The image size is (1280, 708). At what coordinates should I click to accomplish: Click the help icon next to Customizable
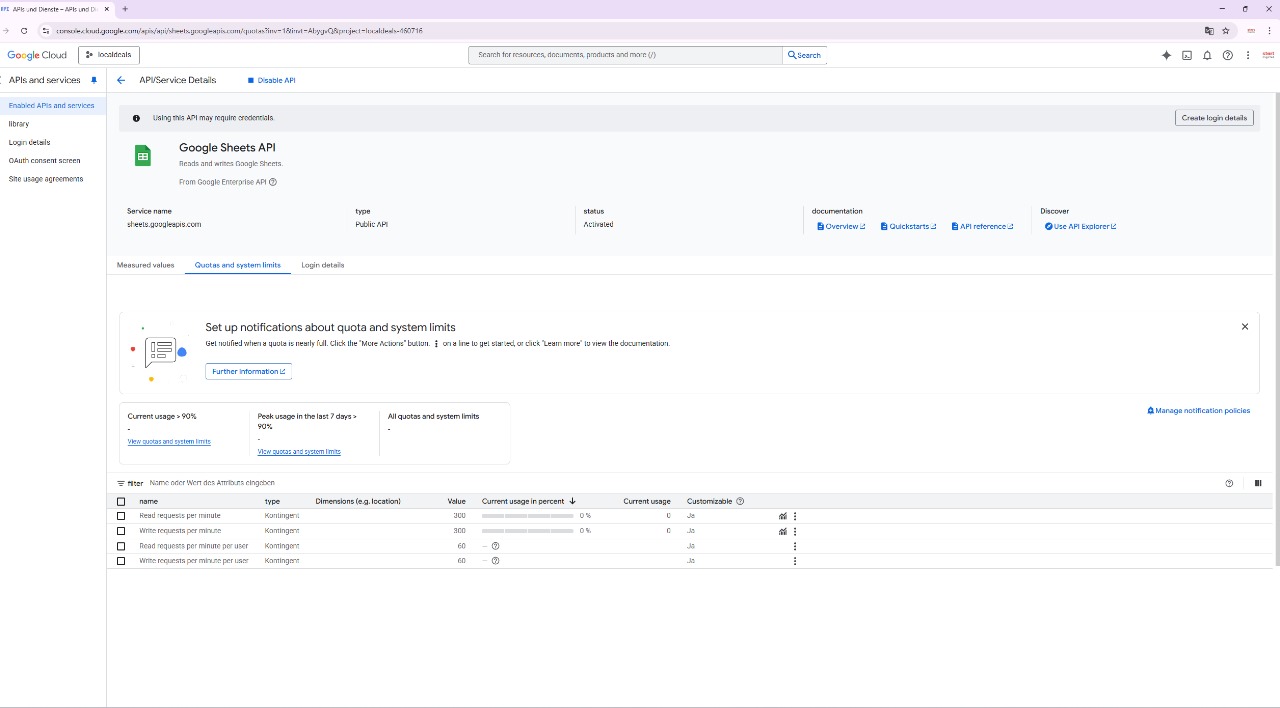pyautogui.click(x=740, y=501)
